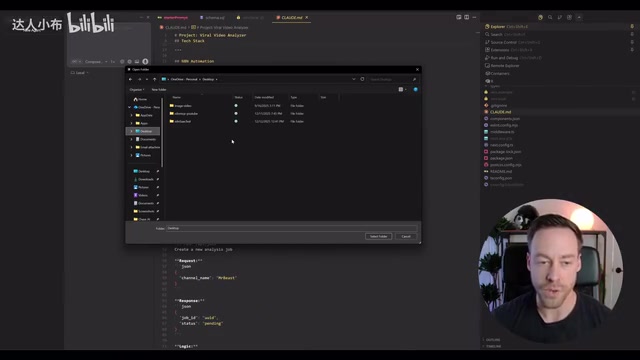Change view layout in dialog
This screenshot has height=360, width=640.
point(402,89)
